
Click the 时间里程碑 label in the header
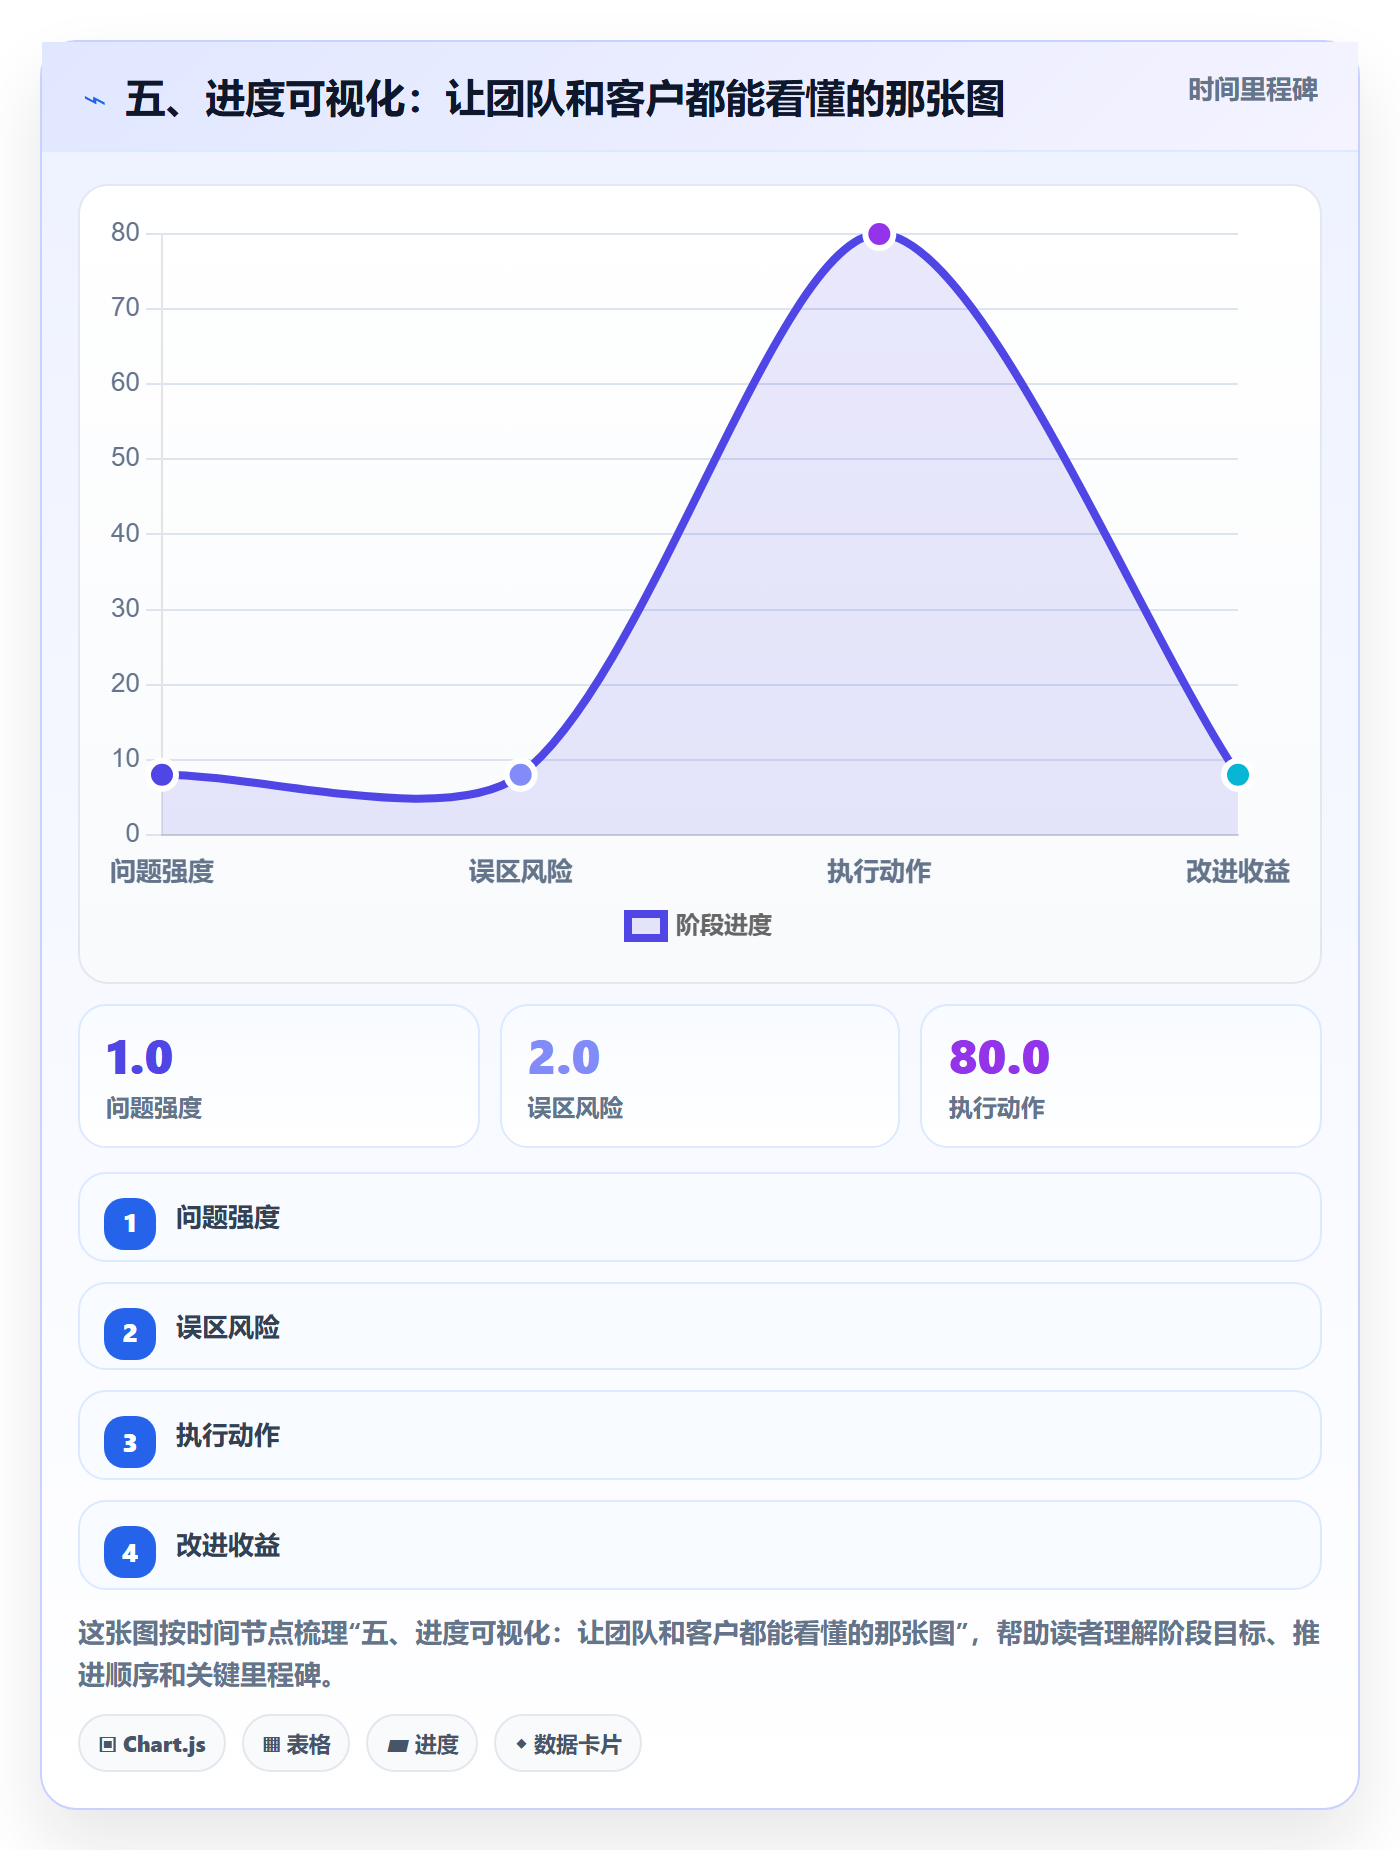pyautogui.click(x=1253, y=90)
